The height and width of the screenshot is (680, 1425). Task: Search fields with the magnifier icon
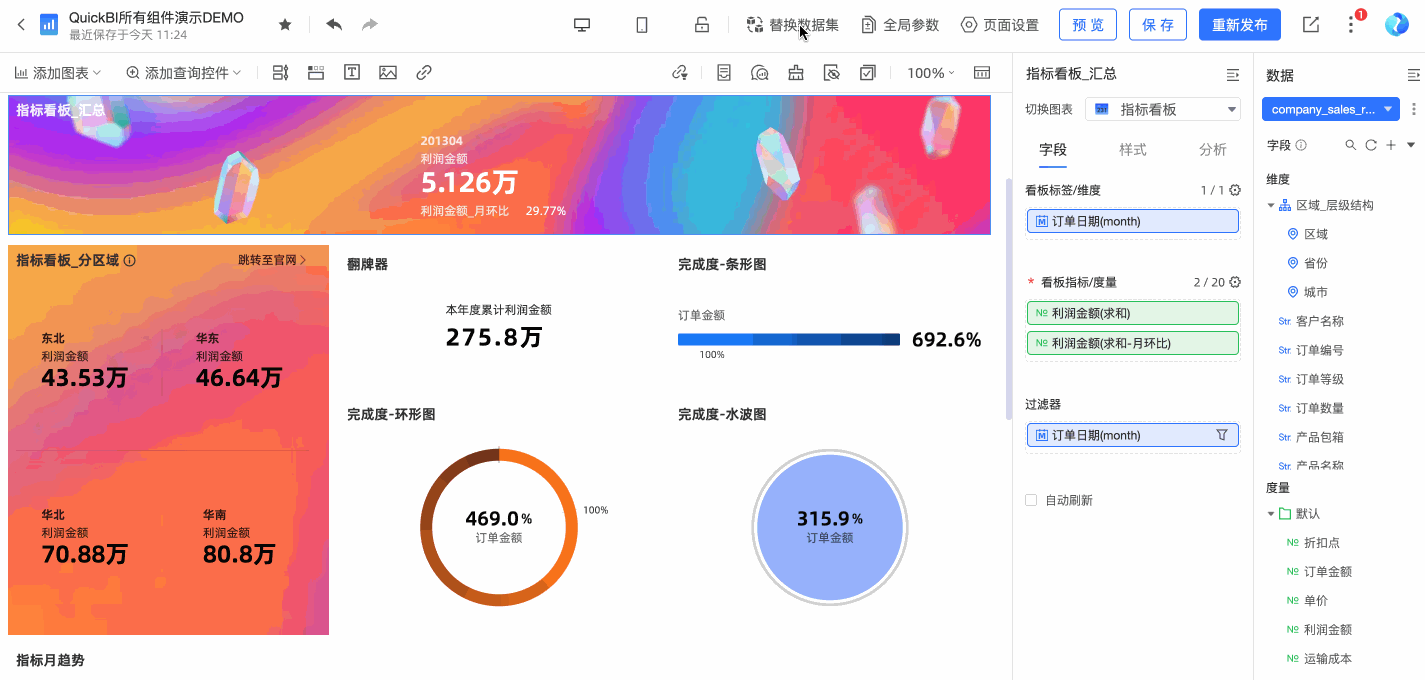point(1351,145)
